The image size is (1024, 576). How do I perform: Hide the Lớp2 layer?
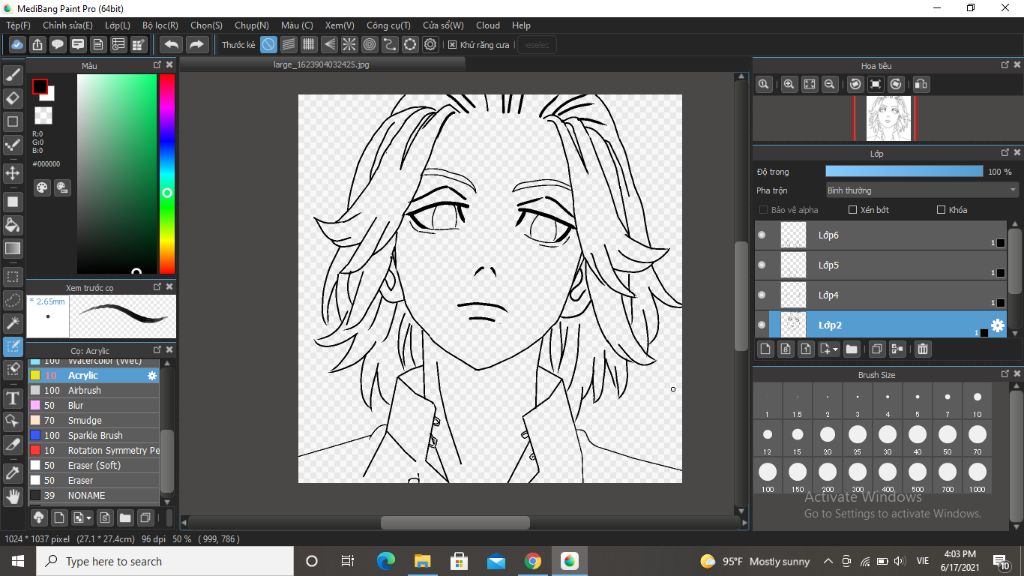click(x=761, y=325)
